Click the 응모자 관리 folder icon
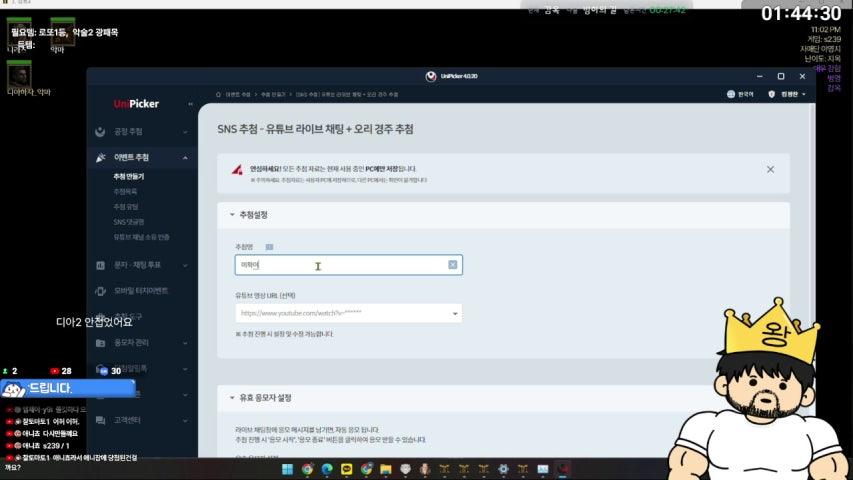Image resolution: width=853 pixels, height=480 pixels. coord(101,343)
